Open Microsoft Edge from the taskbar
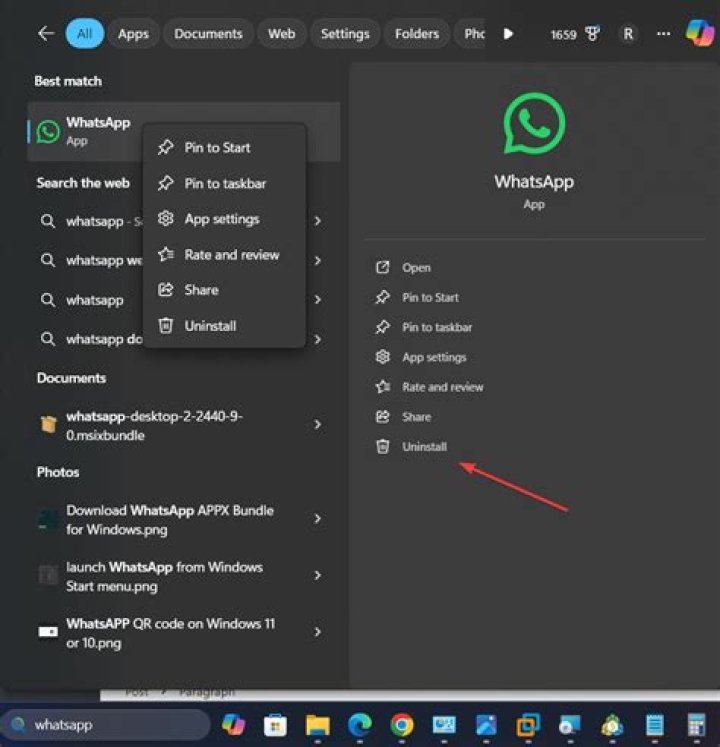The width and height of the screenshot is (720, 747). point(360,726)
